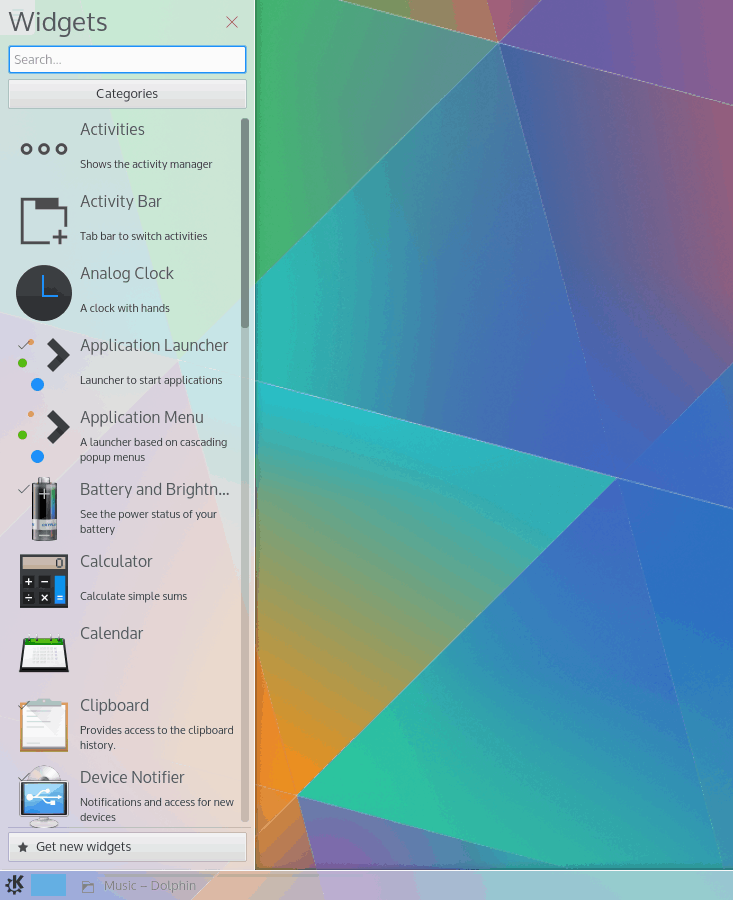Select the Device Notifier widget icon
The height and width of the screenshot is (900, 733).
click(x=44, y=797)
